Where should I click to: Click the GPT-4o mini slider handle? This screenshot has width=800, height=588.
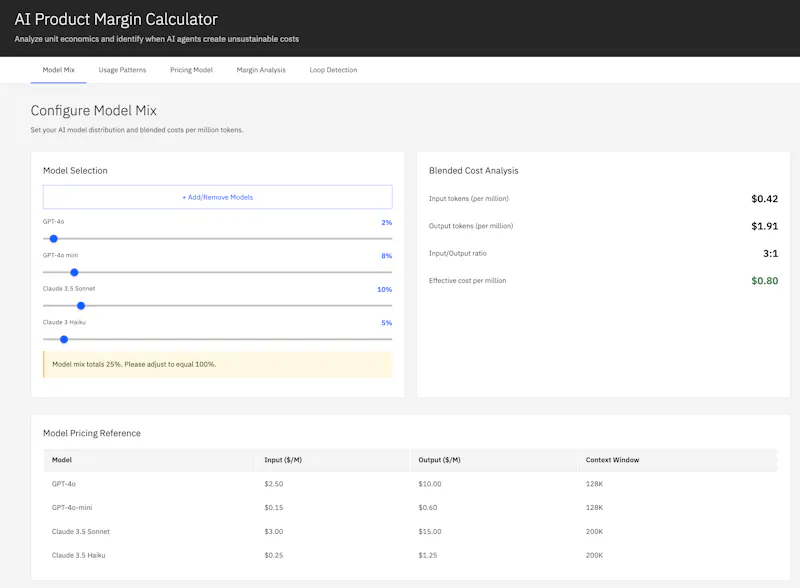(x=74, y=272)
